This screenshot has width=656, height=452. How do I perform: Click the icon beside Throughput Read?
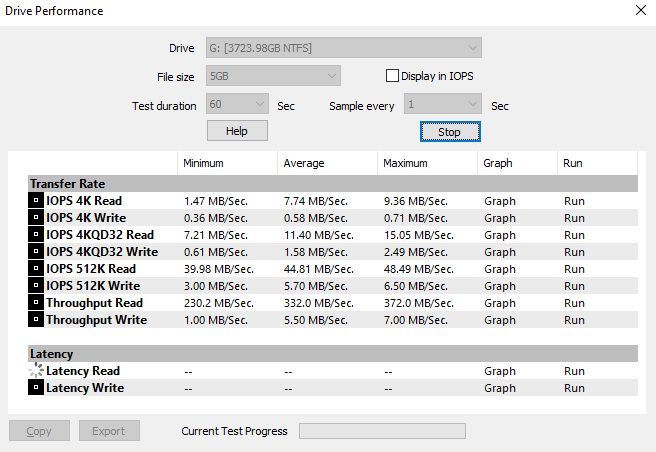[36, 303]
